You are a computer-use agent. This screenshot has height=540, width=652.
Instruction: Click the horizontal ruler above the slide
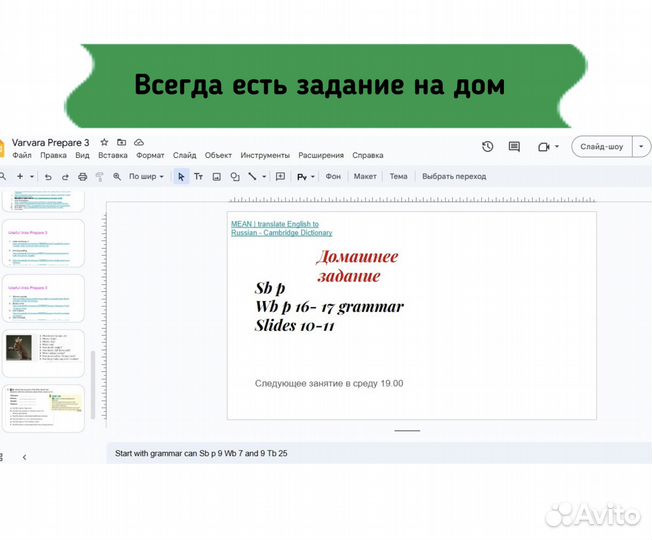click(x=412, y=200)
